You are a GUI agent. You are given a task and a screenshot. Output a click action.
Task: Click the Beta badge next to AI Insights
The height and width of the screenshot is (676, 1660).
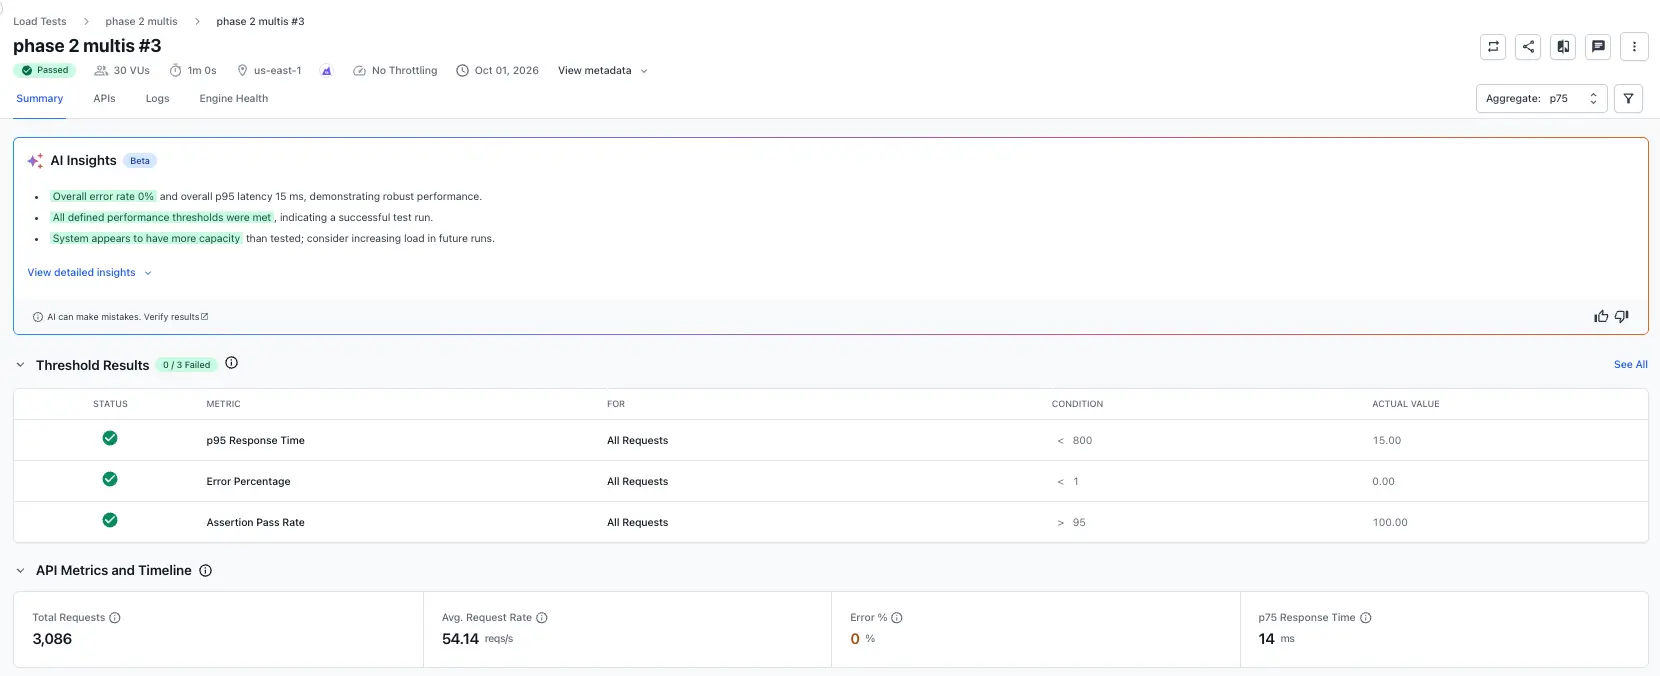(140, 161)
